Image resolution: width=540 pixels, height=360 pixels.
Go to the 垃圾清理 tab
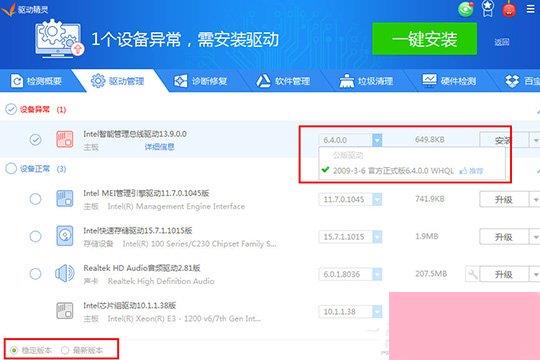point(366,81)
